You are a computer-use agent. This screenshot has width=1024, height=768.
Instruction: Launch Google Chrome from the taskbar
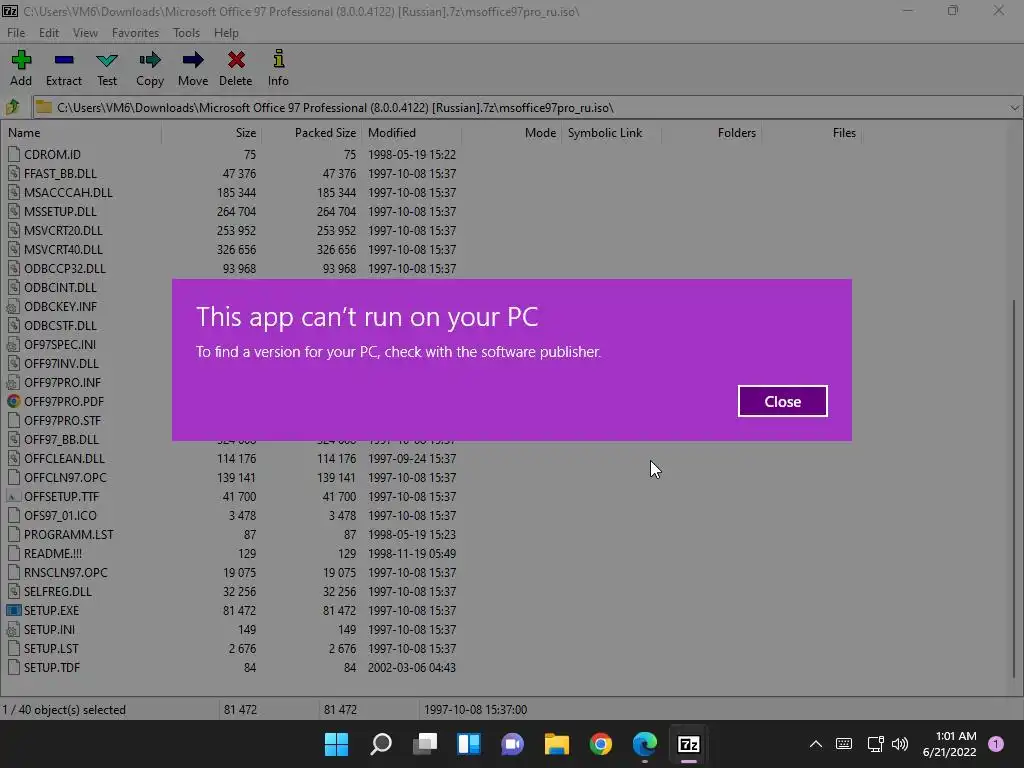[x=601, y=744]
